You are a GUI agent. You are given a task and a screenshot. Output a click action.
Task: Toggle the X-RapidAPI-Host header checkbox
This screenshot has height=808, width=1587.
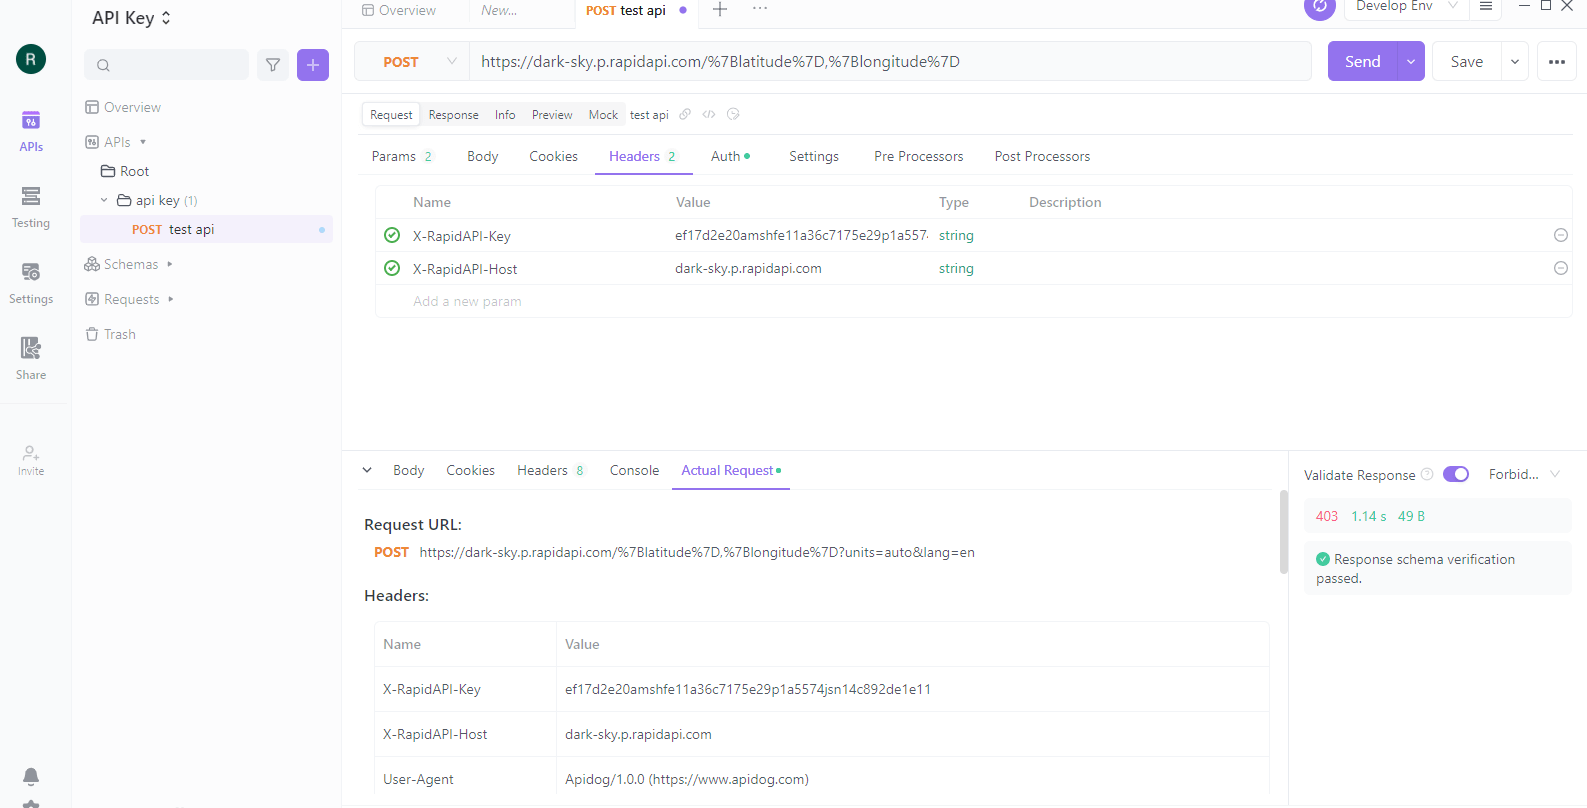pos(392,268)
